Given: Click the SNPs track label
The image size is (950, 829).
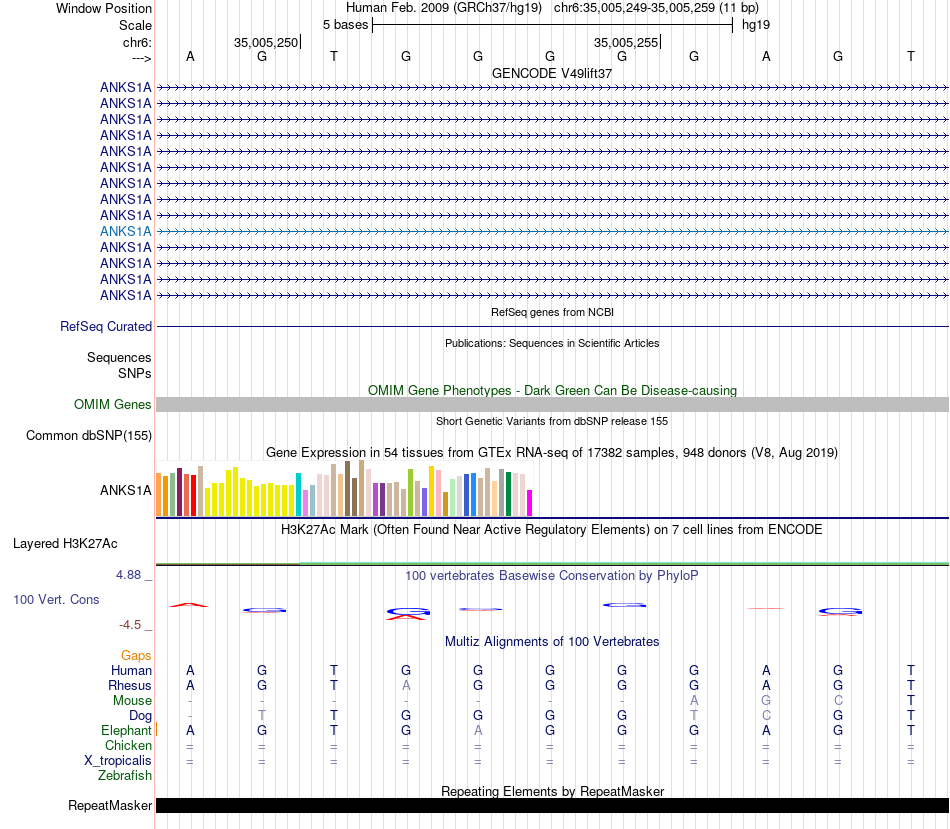Looking at the screenshot, I should click(x=135, y=373).
